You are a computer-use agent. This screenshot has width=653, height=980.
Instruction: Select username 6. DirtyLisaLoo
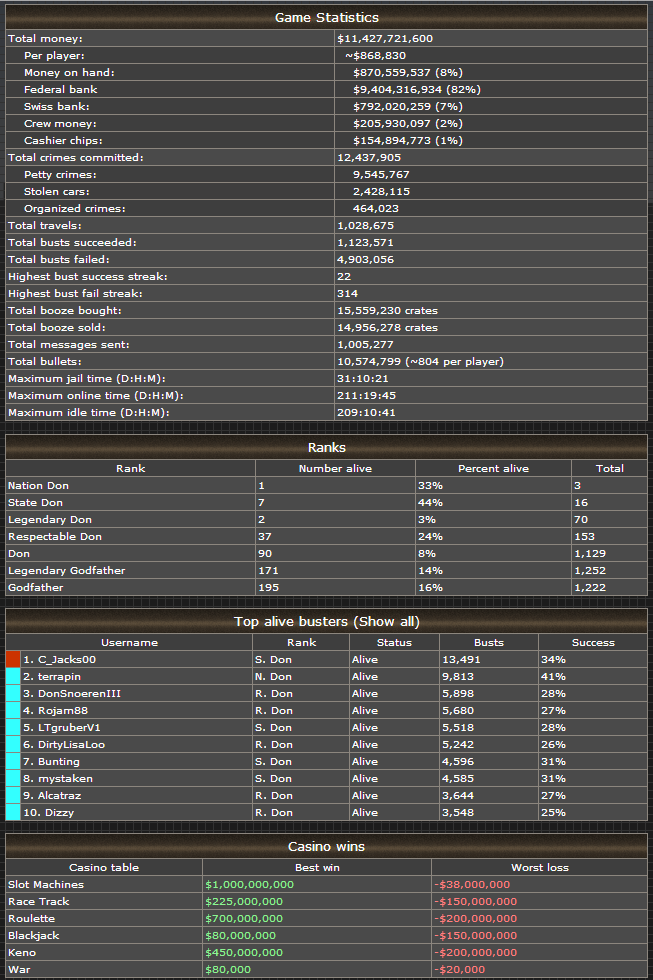(64, 744)
